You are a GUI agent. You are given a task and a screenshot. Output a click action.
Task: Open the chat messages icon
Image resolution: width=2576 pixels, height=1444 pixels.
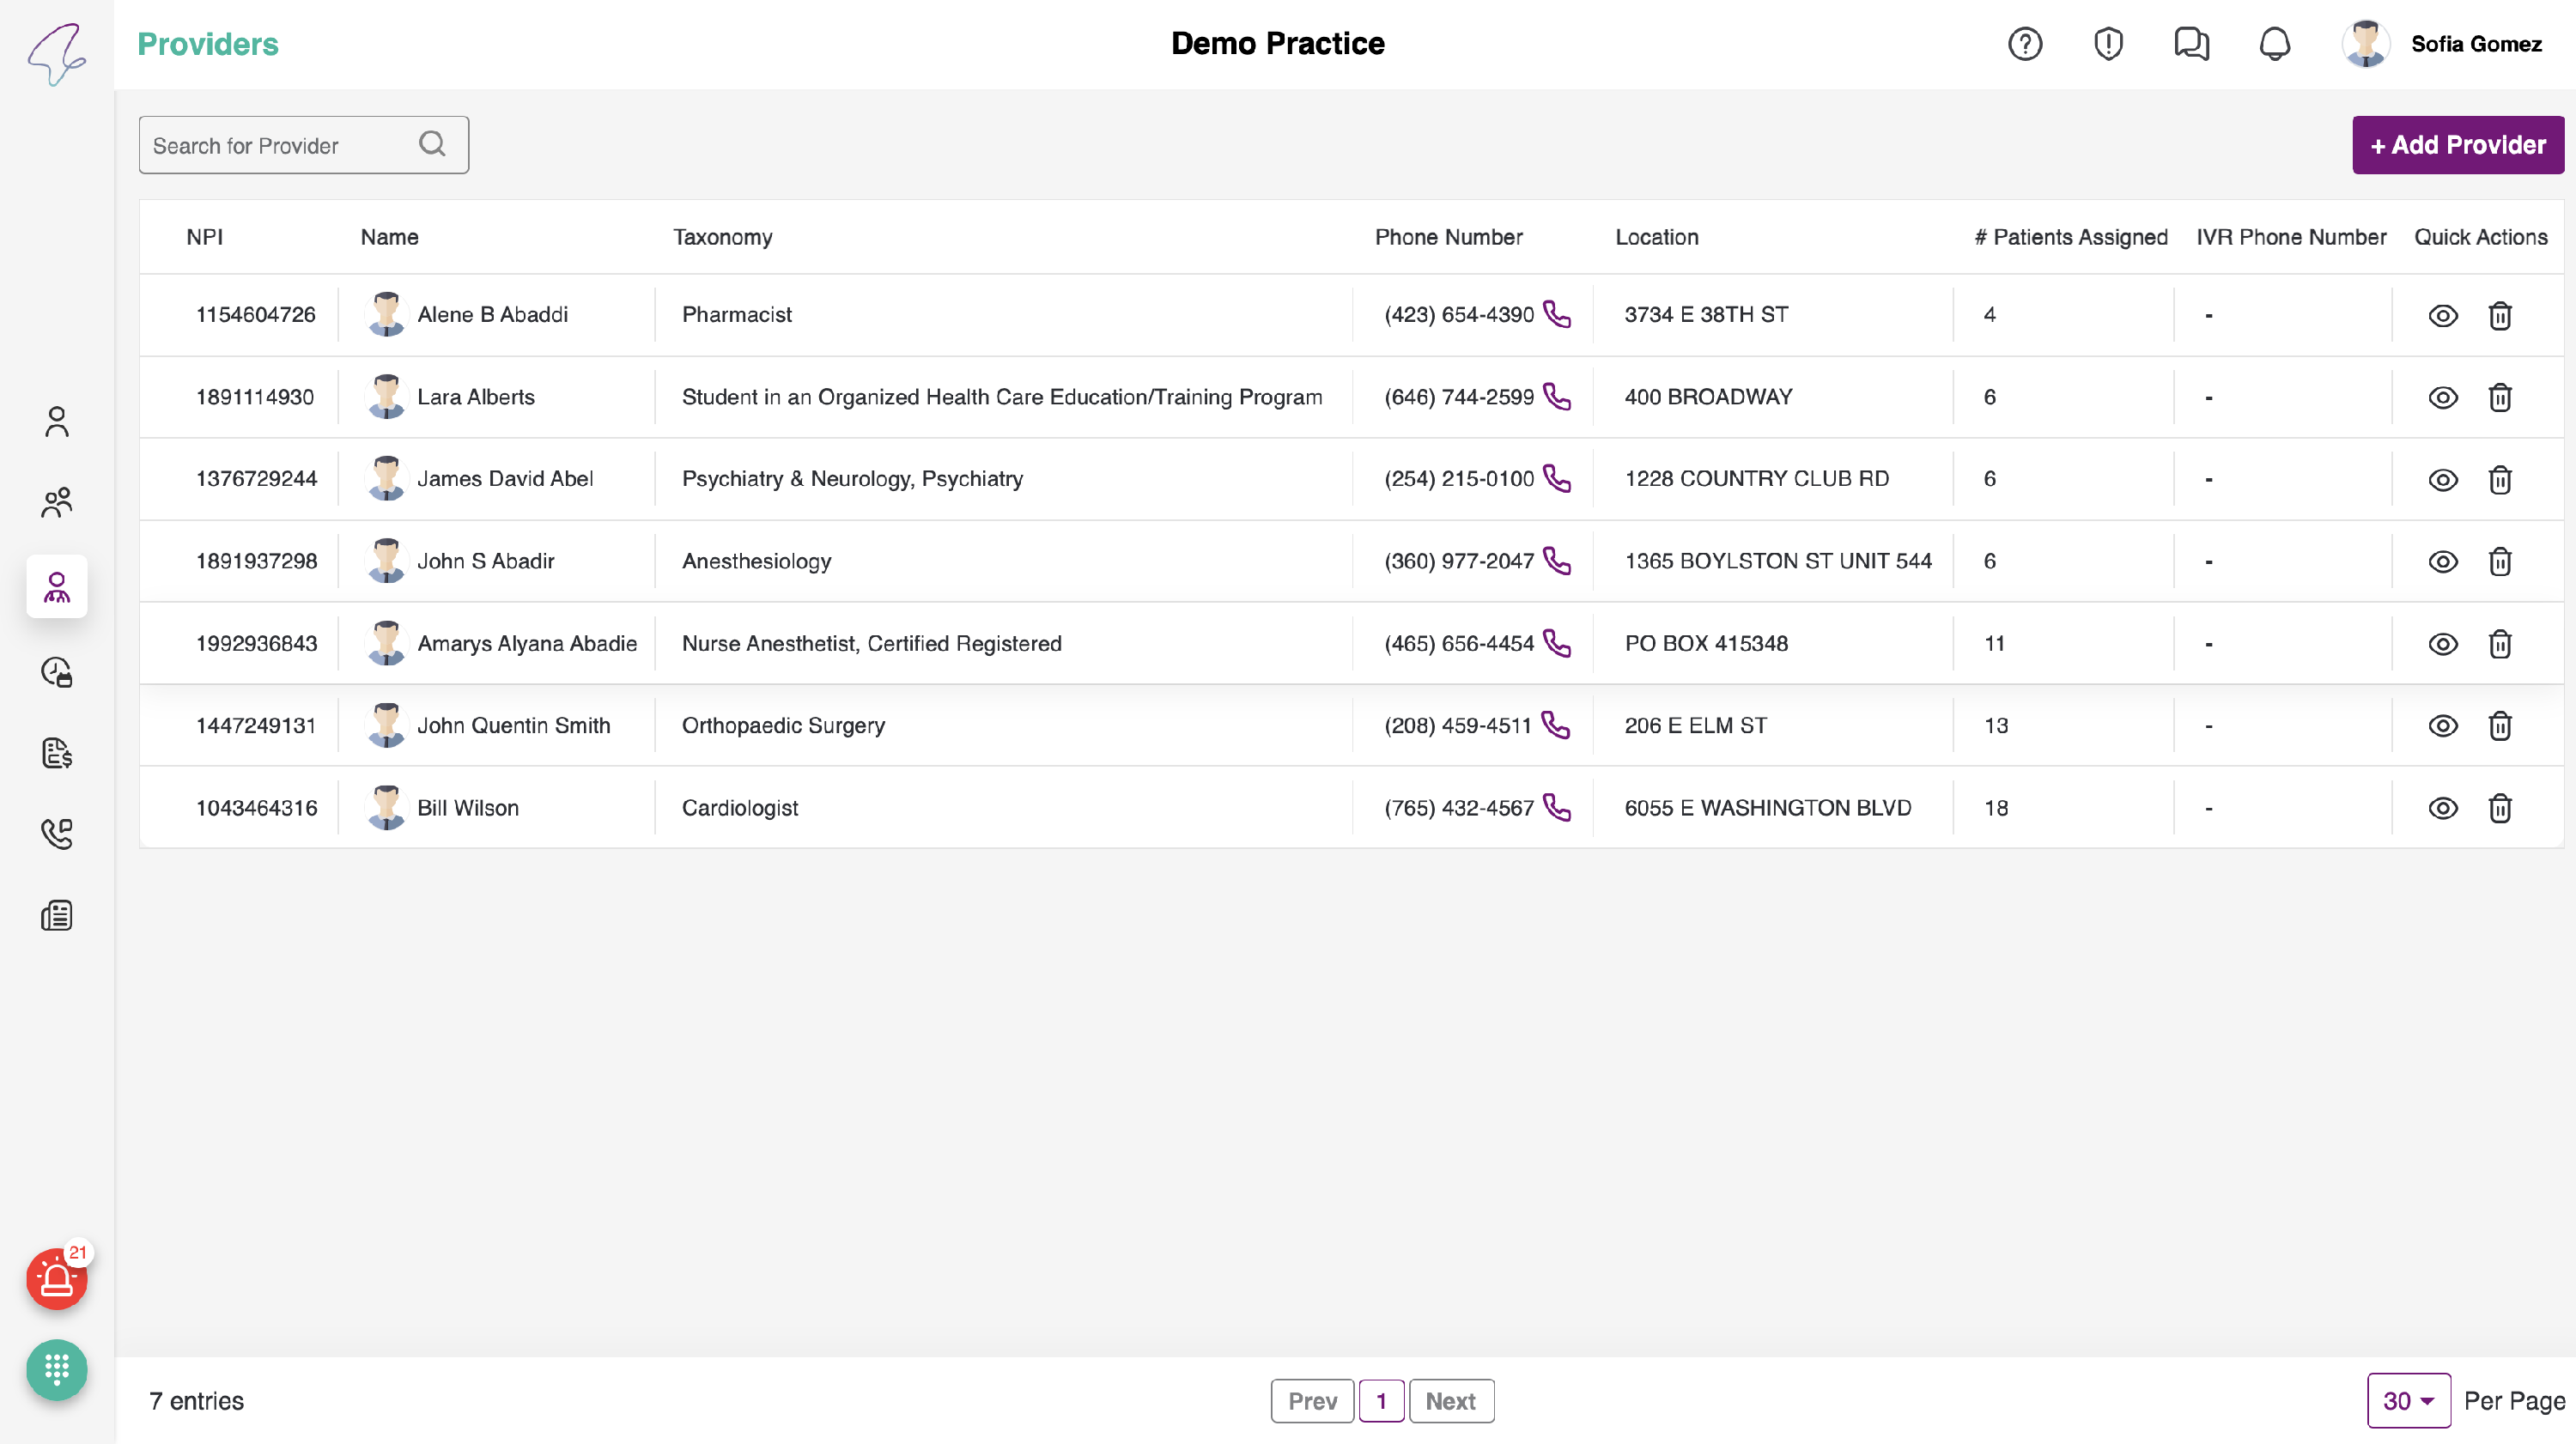coord(2190,44)
